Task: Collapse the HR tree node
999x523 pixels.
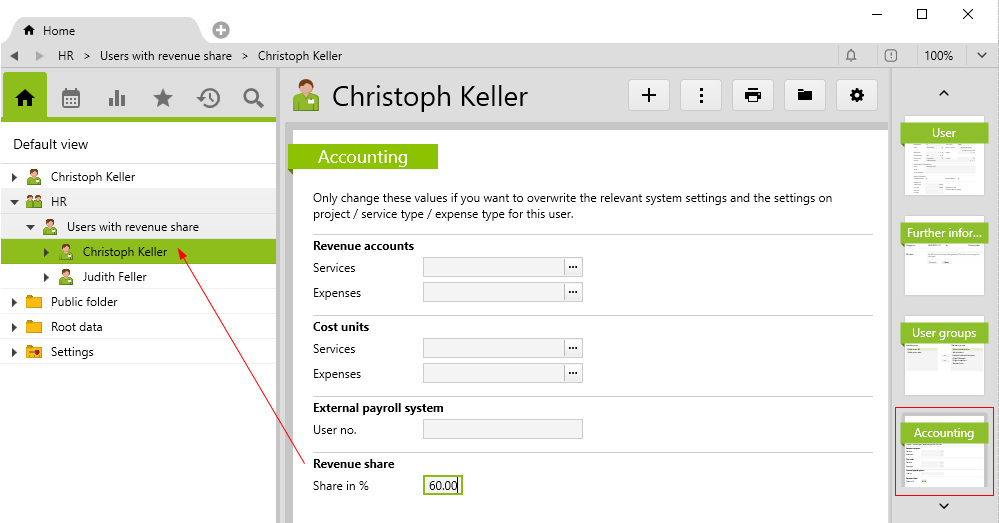Action: tap(14, 202)
